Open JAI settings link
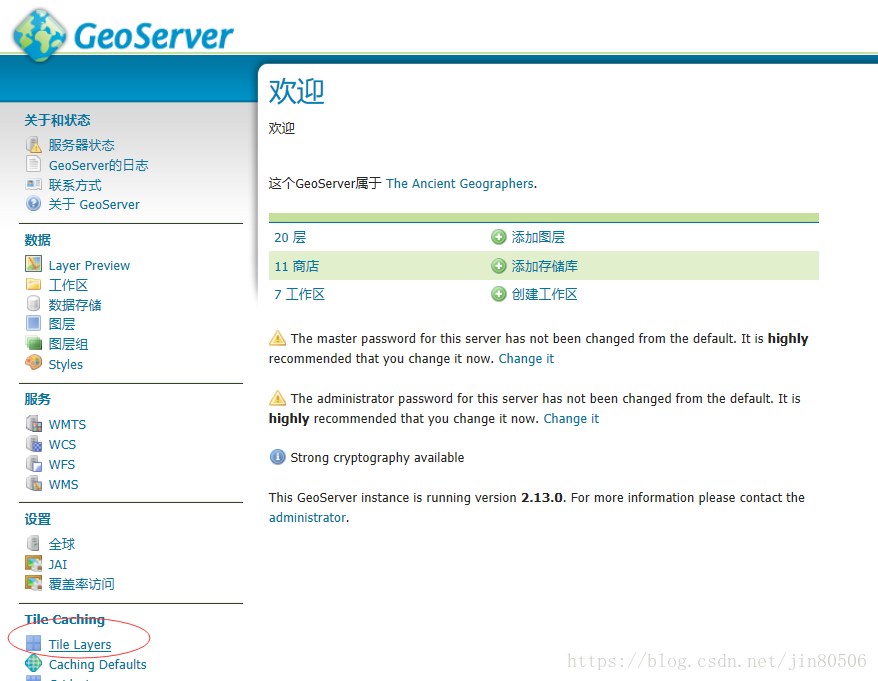Screen dimensions: 878x681 [x=58, y=565]
